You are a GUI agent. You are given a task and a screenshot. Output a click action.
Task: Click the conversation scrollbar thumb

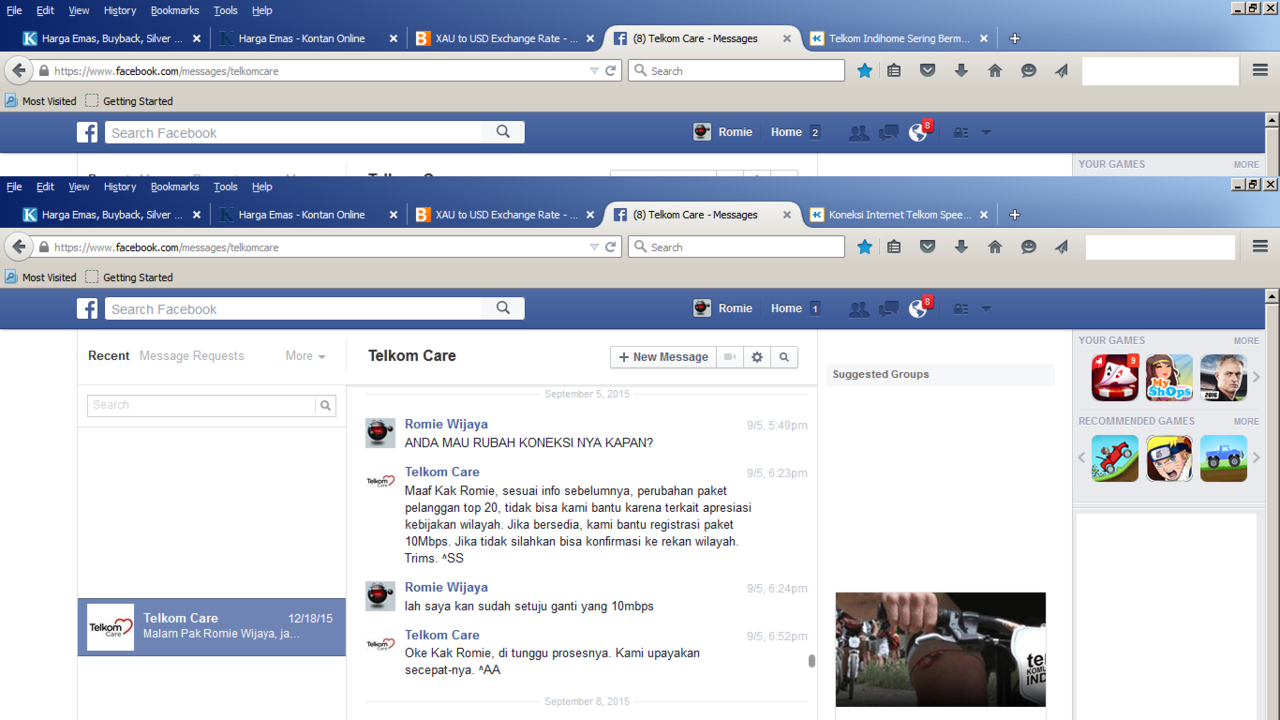tap(811, 661)
